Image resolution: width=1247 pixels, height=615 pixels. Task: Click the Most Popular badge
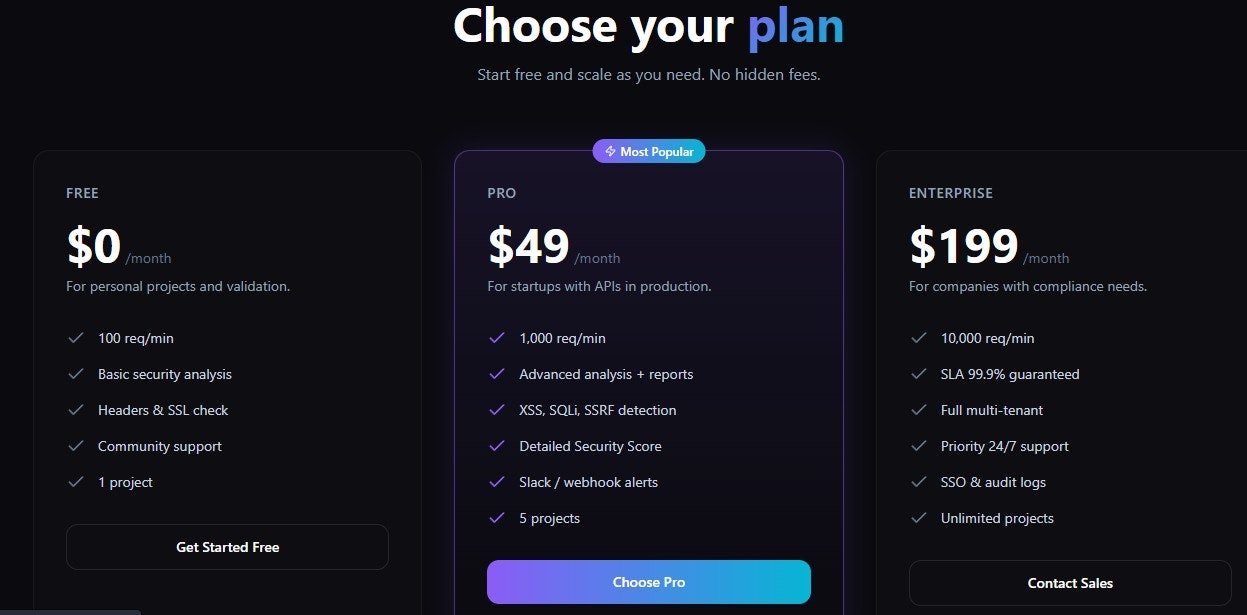point(649,152)
